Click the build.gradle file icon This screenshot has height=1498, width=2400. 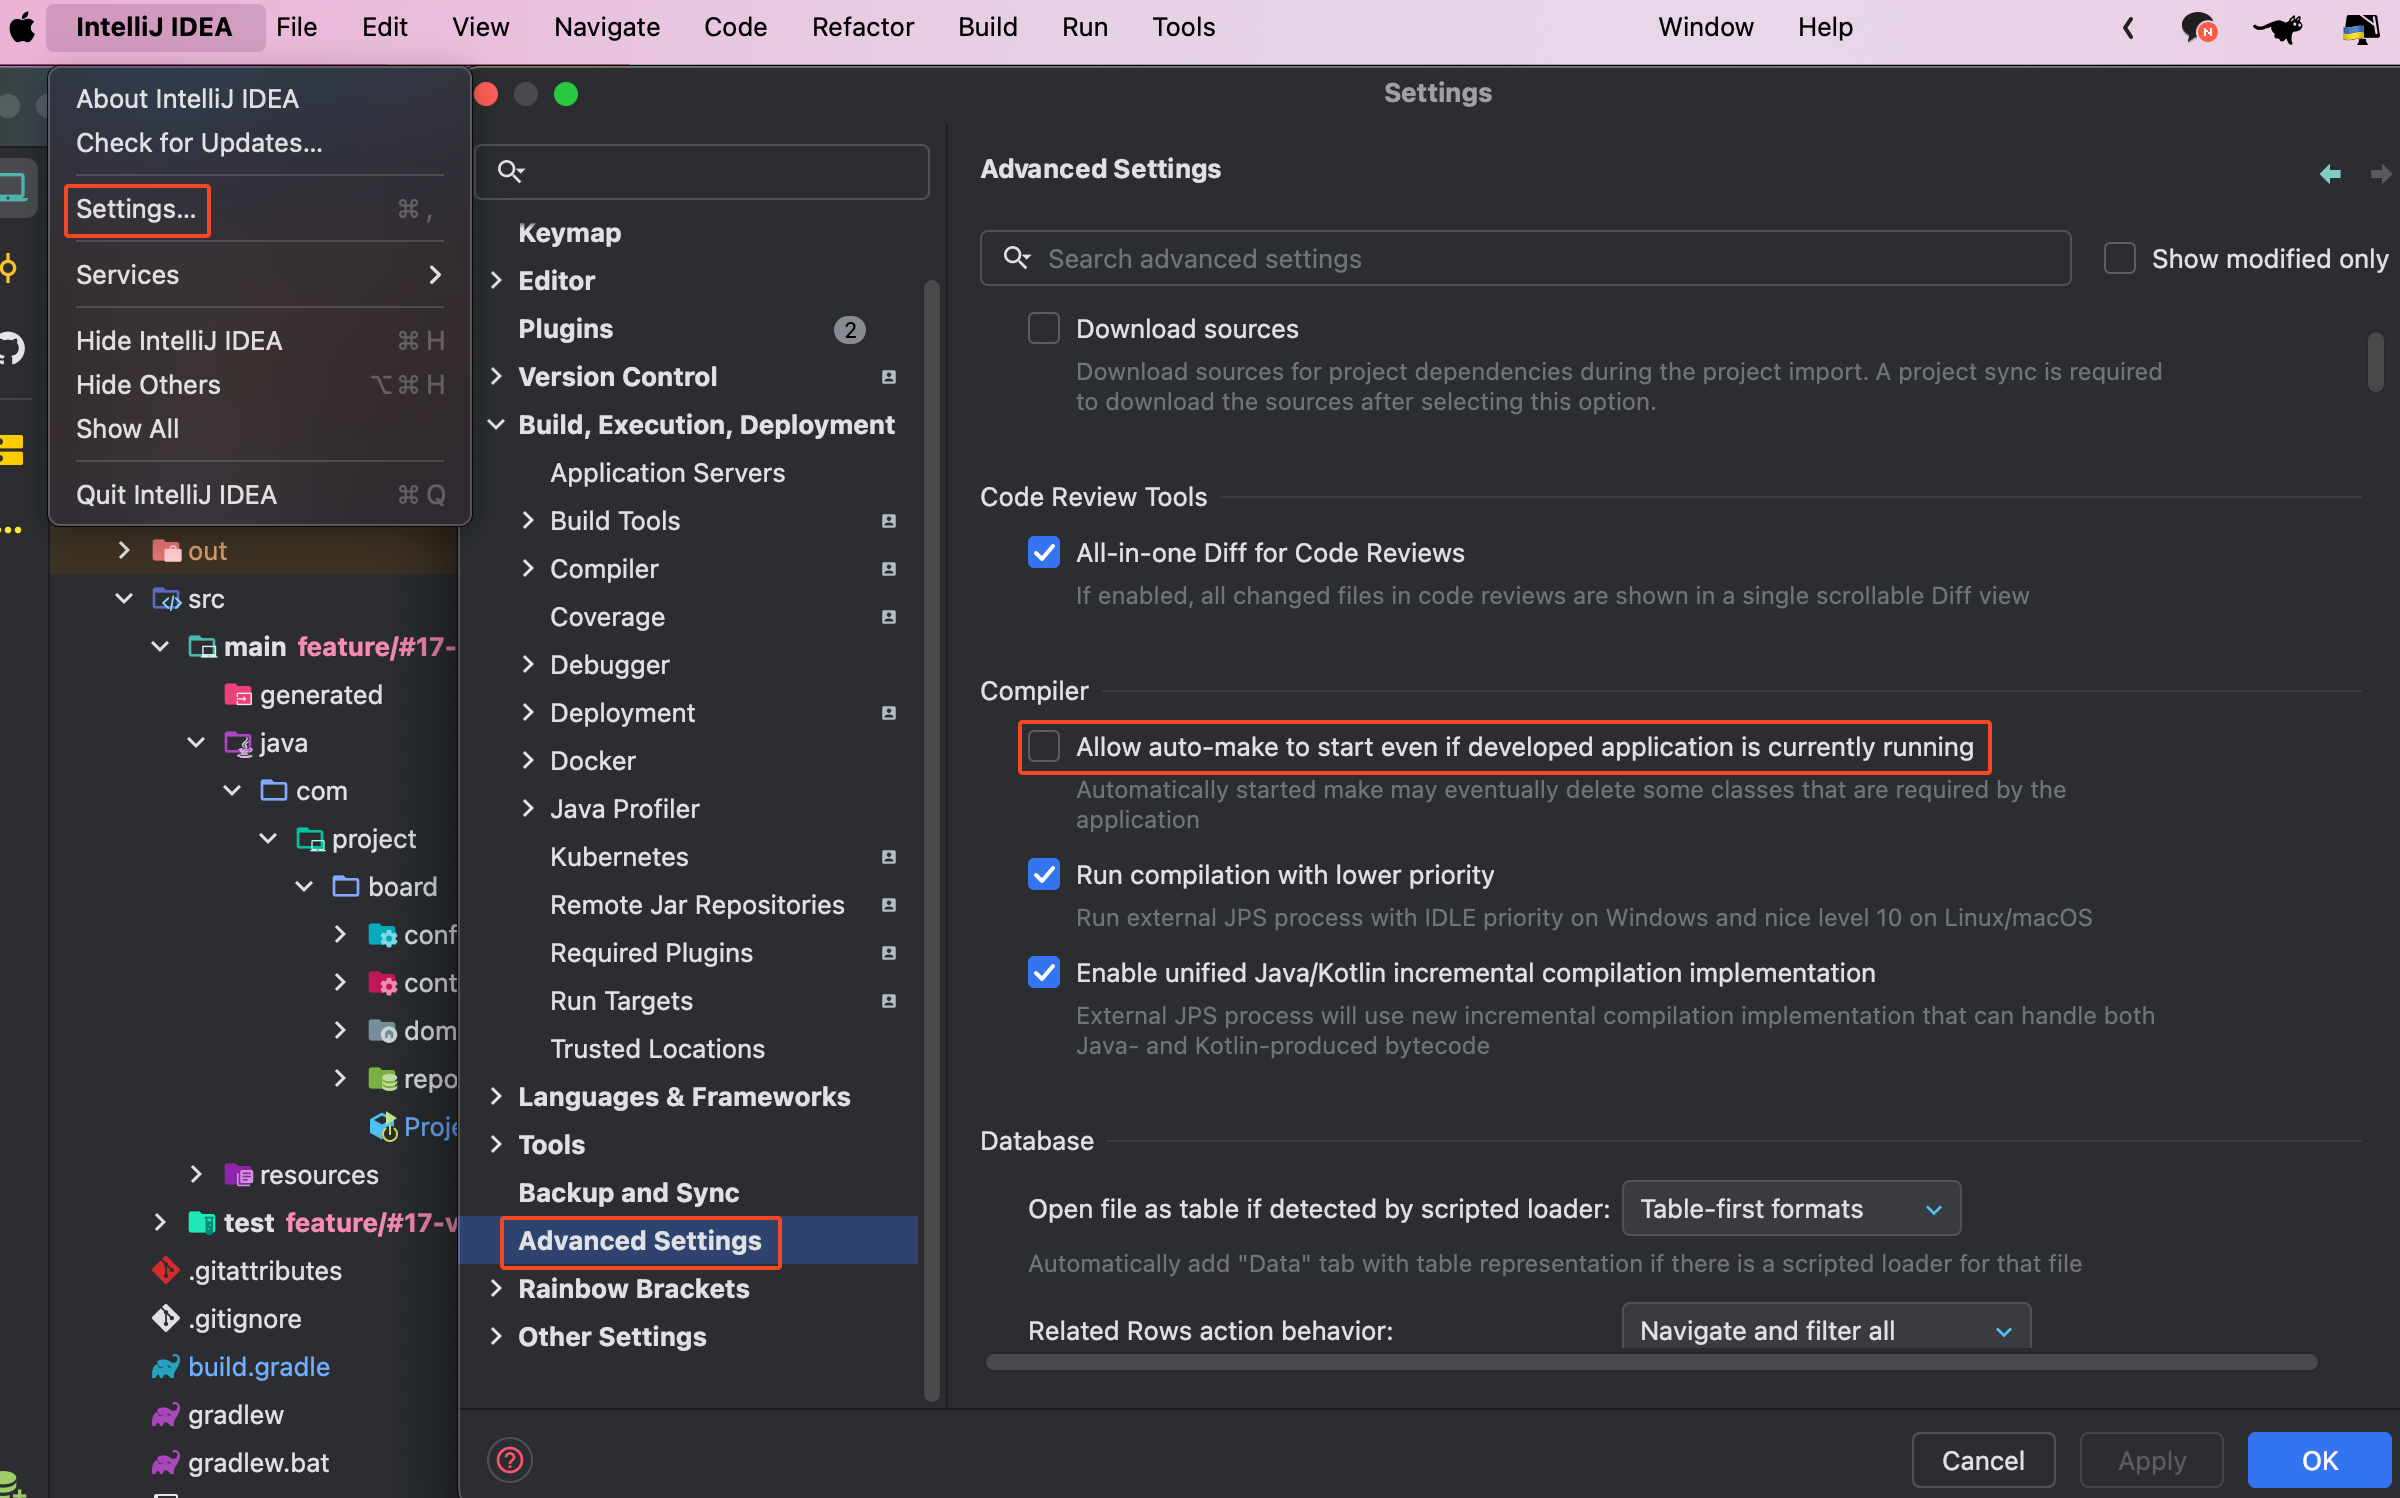click(x=165, y=1367)
